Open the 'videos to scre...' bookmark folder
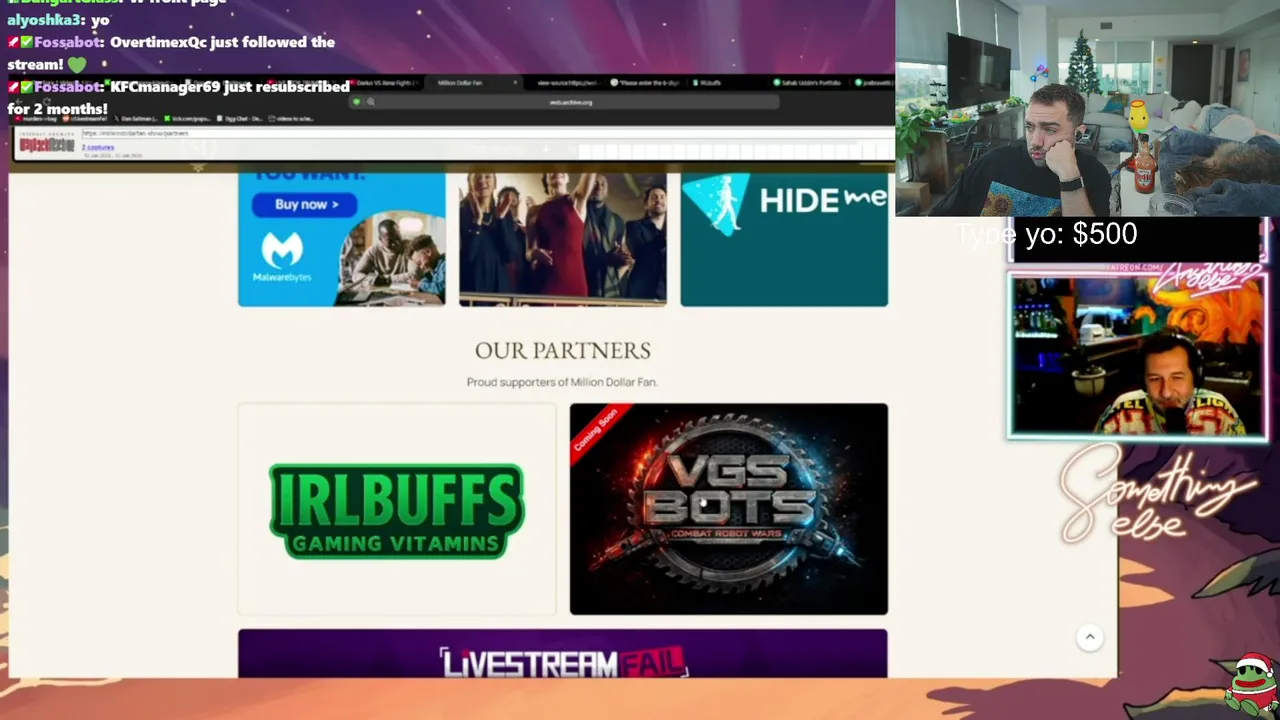The image size is (1280, 720). tap(292, 119)
